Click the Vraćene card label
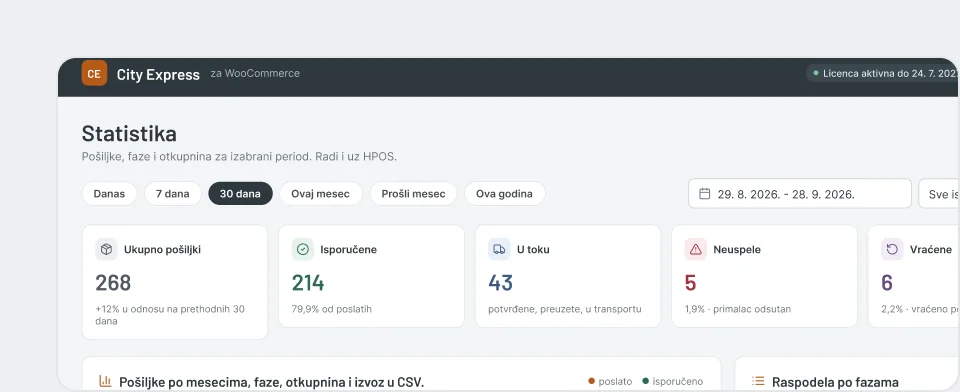Image resolution: width=960 pixels, height=392 pixels. [x=931, y=249]
